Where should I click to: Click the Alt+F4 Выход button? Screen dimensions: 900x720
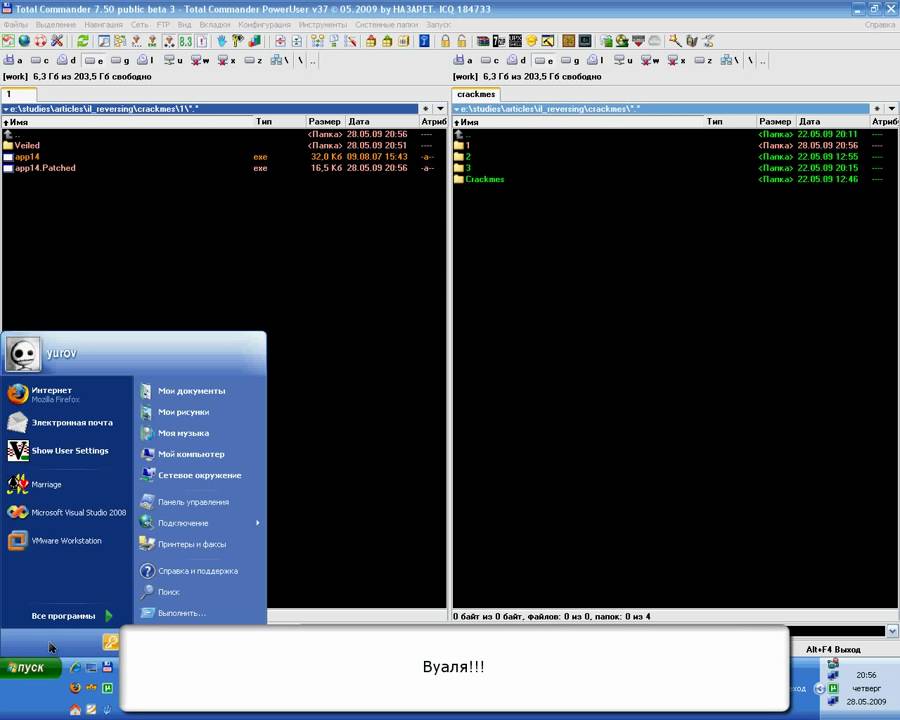tap(833, 649)
